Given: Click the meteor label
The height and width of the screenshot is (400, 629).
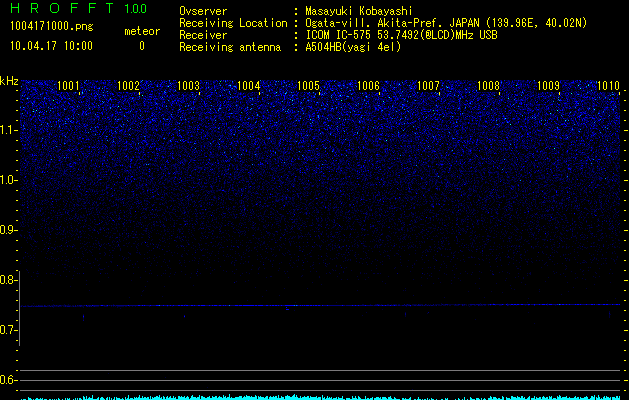Looking at the screenshot, I should (x=142, y=31).
